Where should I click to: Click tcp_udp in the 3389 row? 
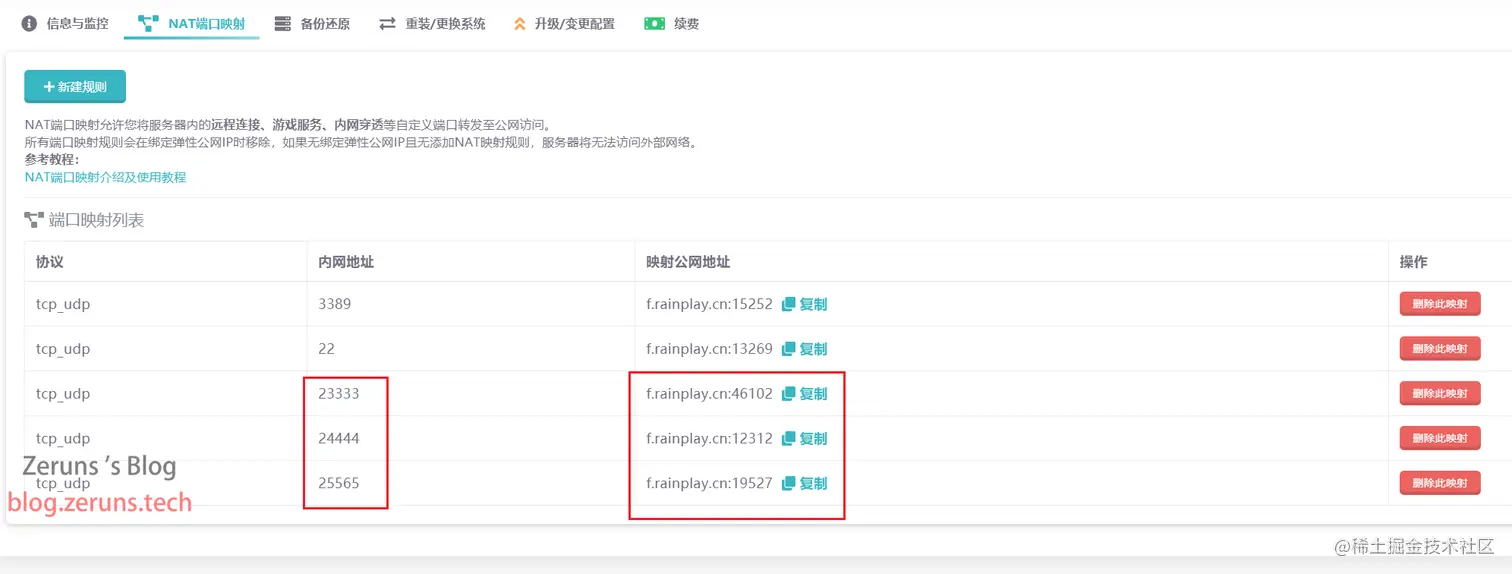(63, 304)
